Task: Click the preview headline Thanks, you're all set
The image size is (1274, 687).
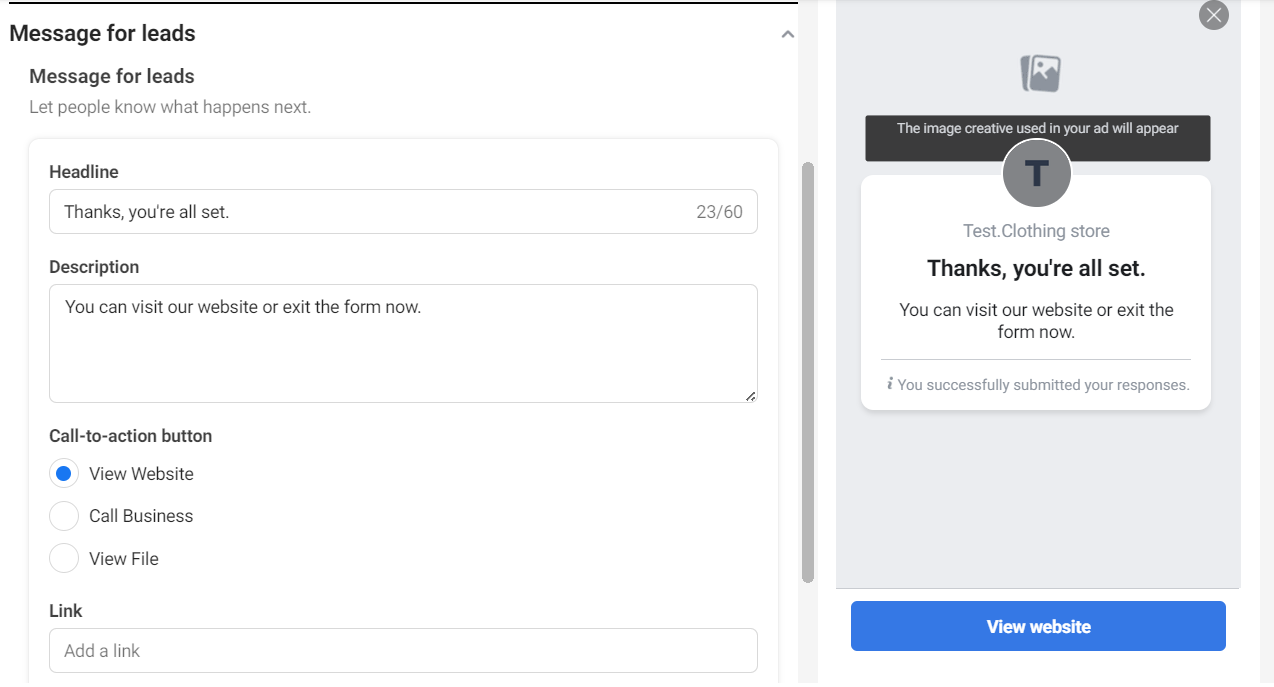Action: pyautogui.click(x=1036, y=267)
